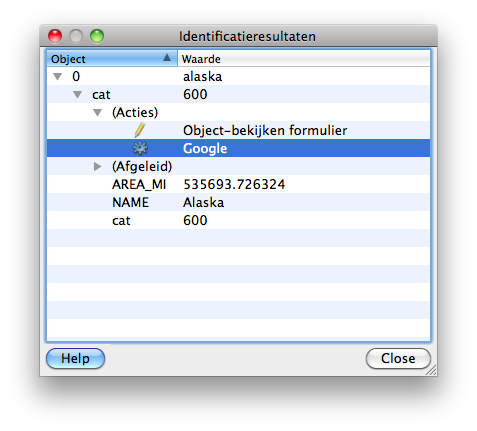Click the 535693.726324 value
The width and height of the screenshot is (477, 431).
(x=234, y=184)
